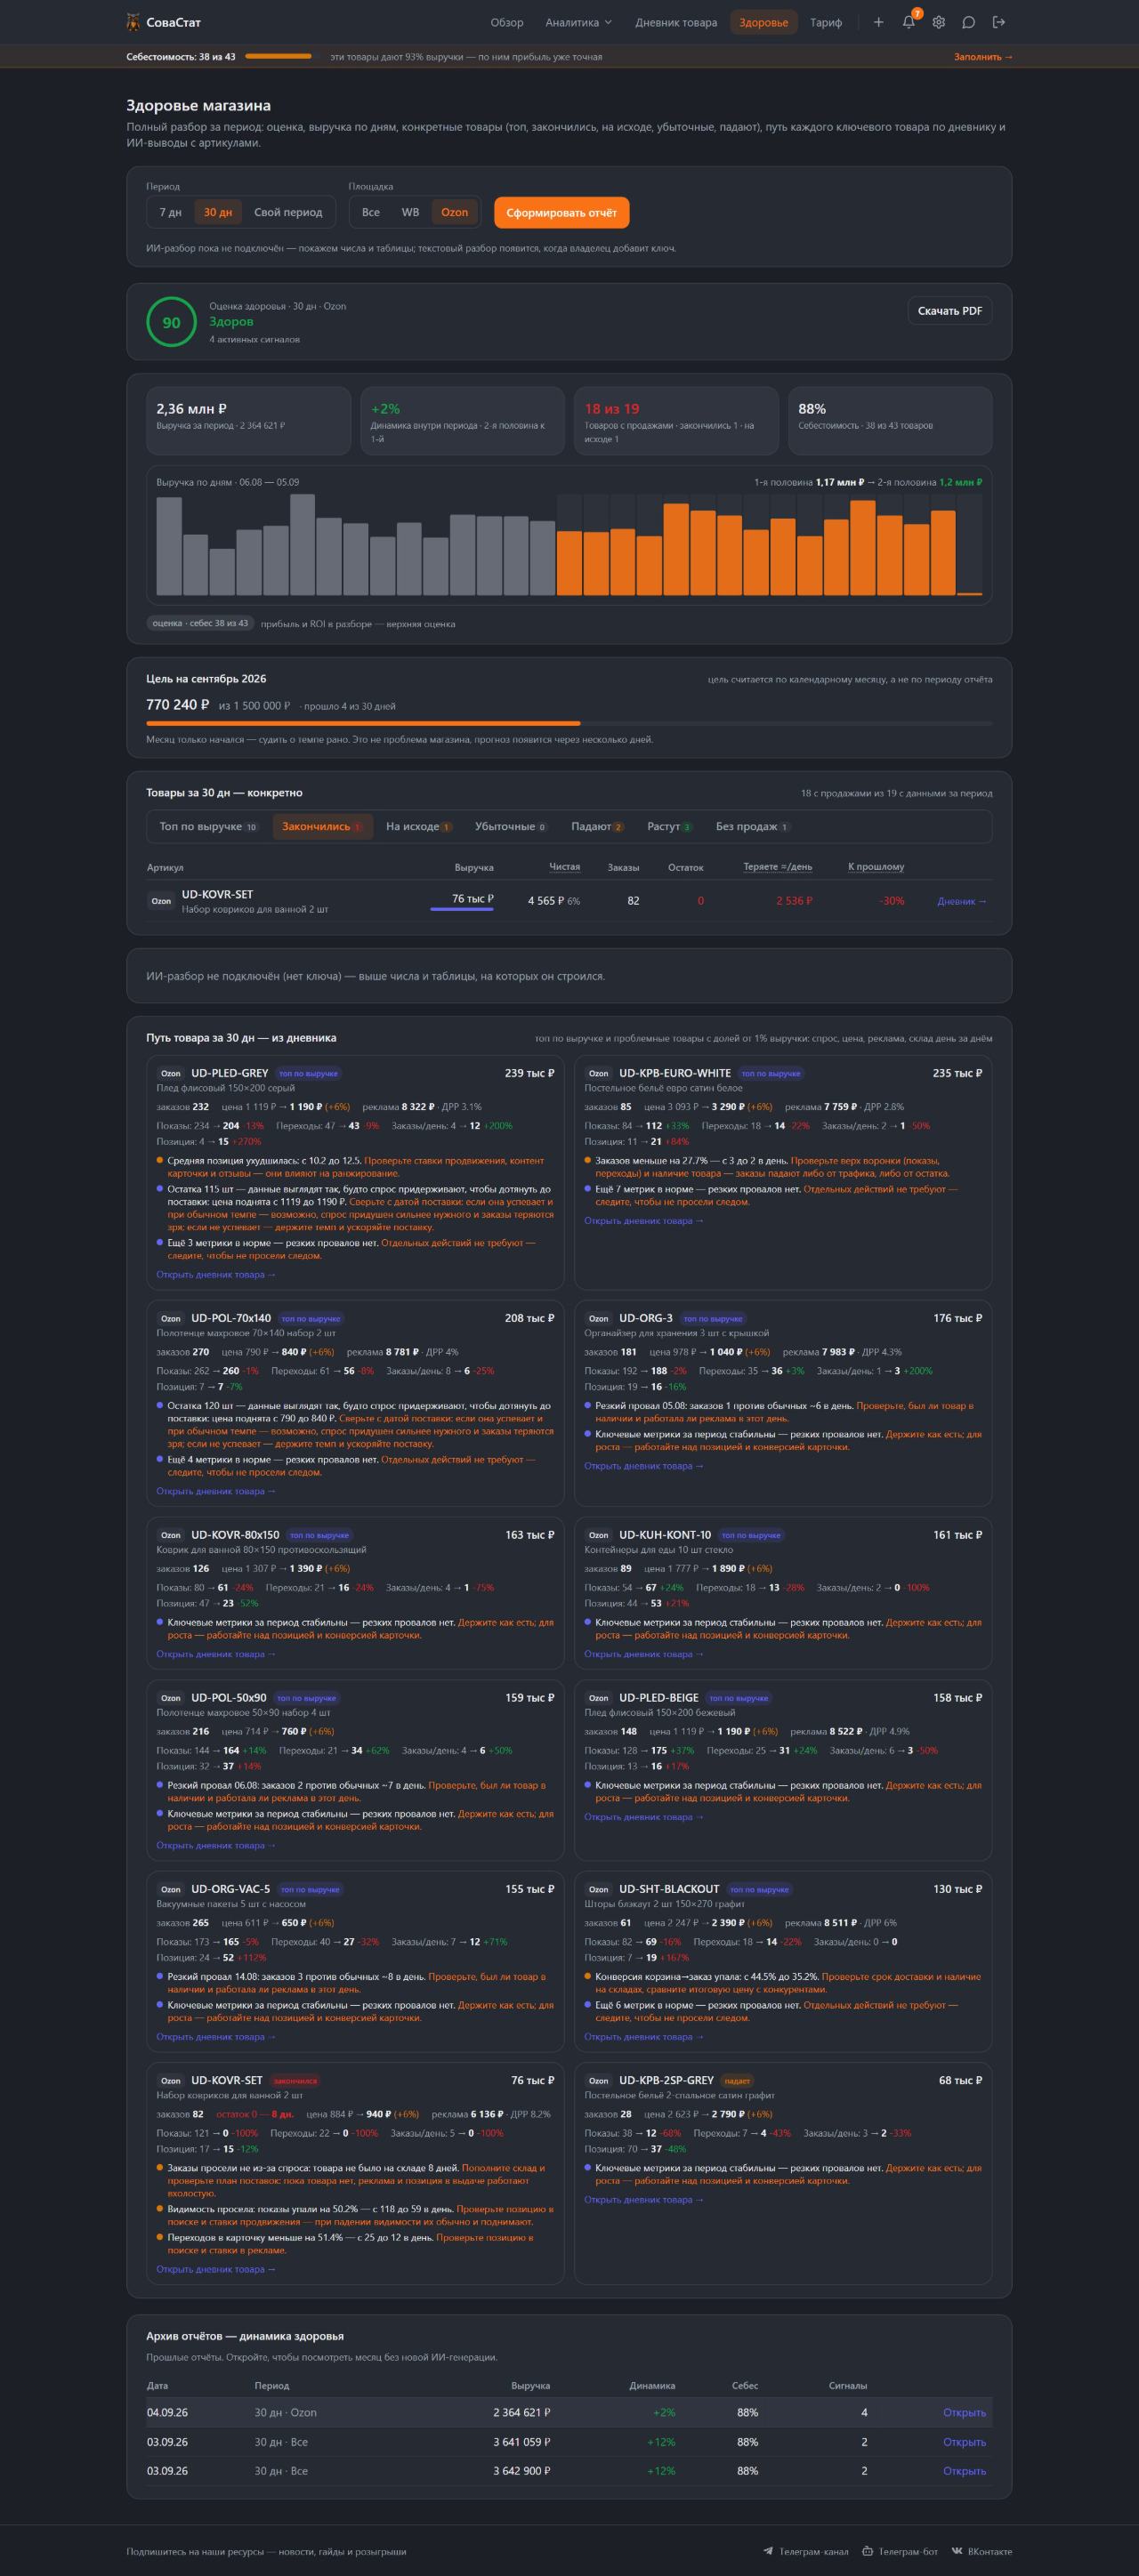Open product diary link in UD-ORG-3 card

click(x=643, y=1465)
